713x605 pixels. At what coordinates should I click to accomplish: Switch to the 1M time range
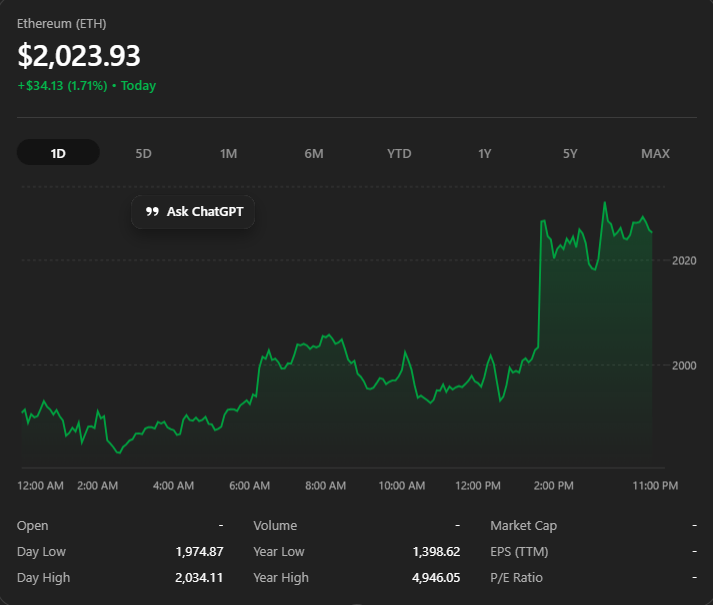coord(228,154)
